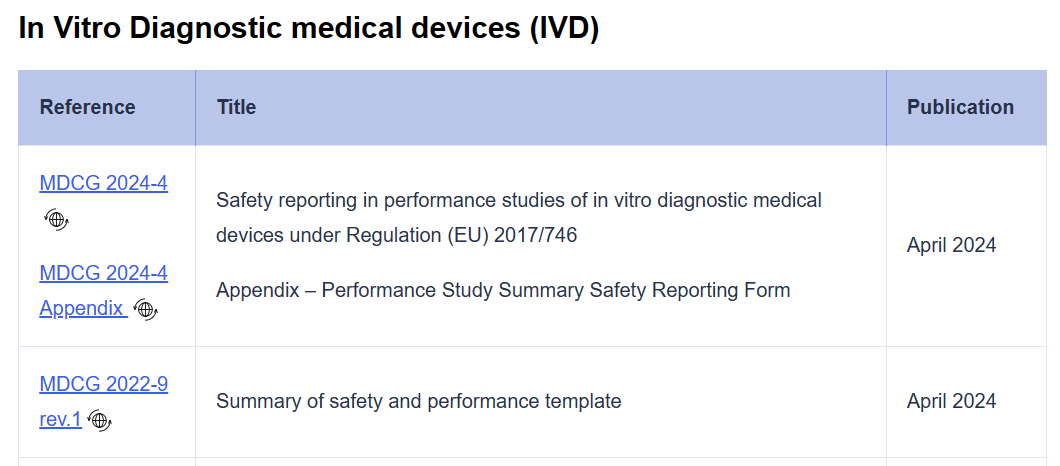Open the MDCG 2022-9 rev.1 link
This screenshot has width=1060, height=466.
point(103,402)
